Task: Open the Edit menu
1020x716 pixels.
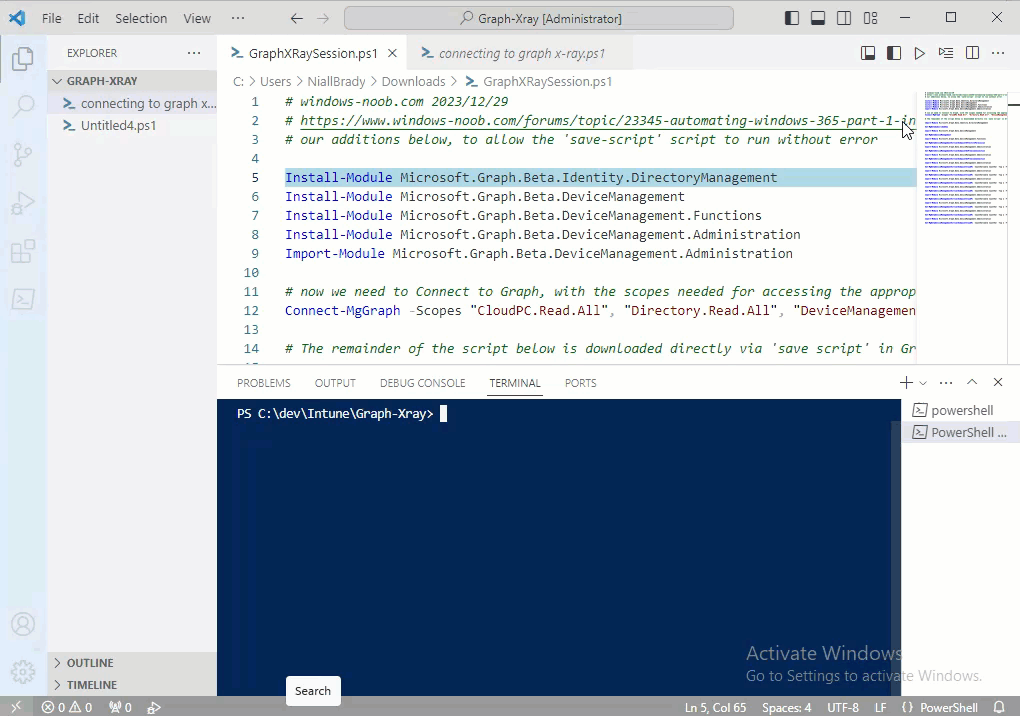Action: 88,18
